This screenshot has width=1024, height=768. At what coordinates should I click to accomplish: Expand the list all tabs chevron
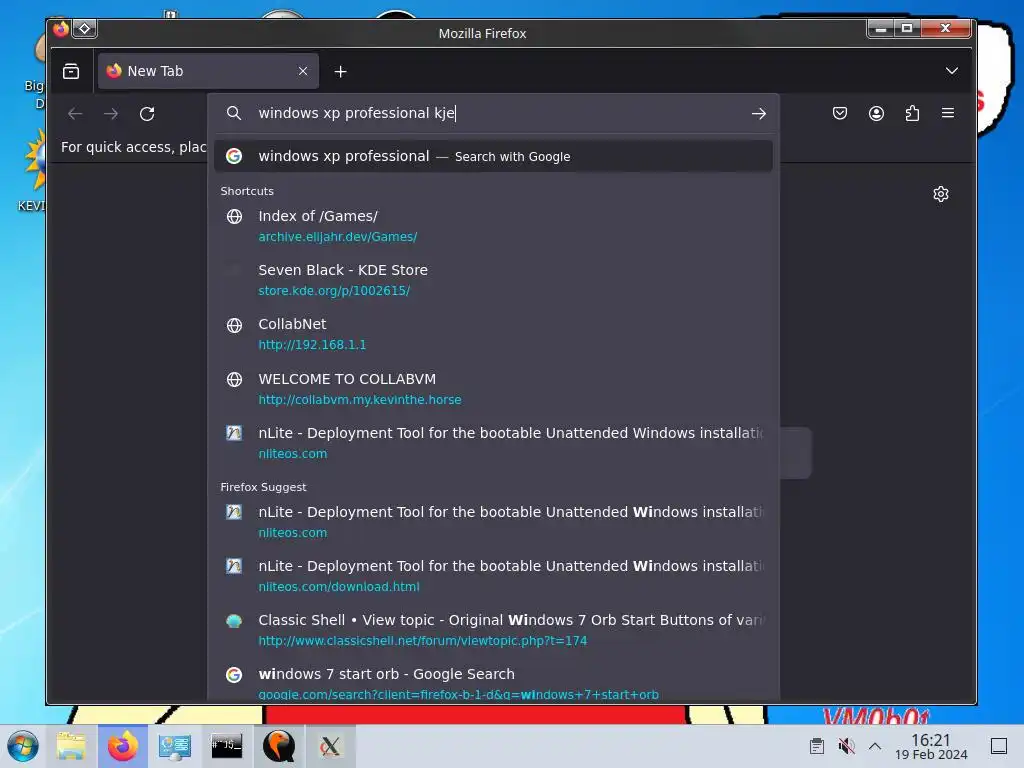click(x=952, y=71)
